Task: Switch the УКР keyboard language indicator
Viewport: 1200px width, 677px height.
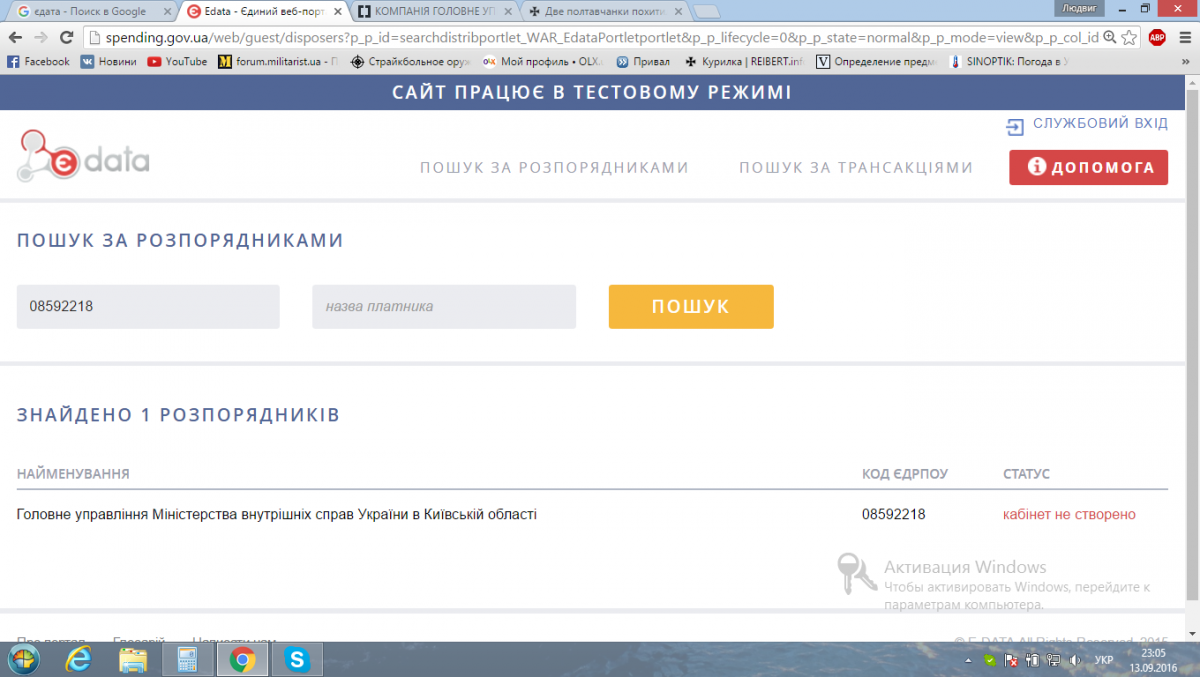Action: pos(1104,661)
